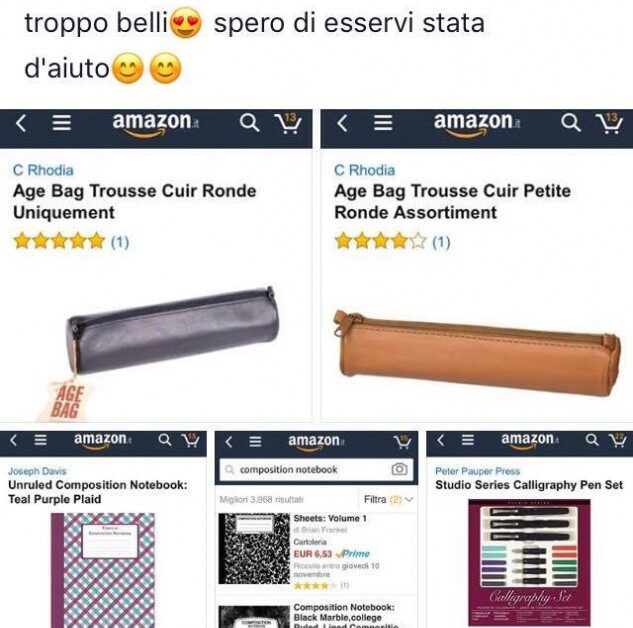633x628 pixels.
Task: Go back using arrow above Ronde Uniquement listing
Action: (x=21, y=123)
